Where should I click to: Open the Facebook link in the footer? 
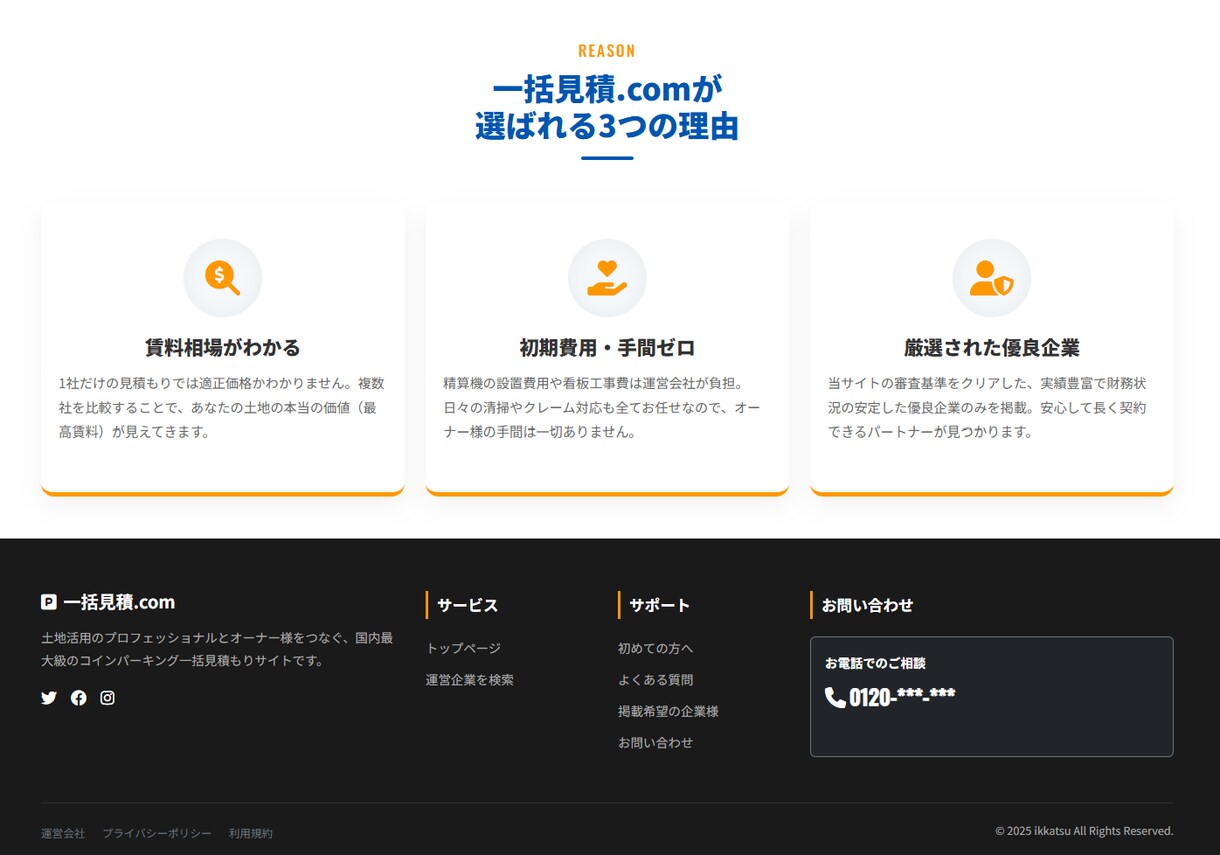[79, 698]
